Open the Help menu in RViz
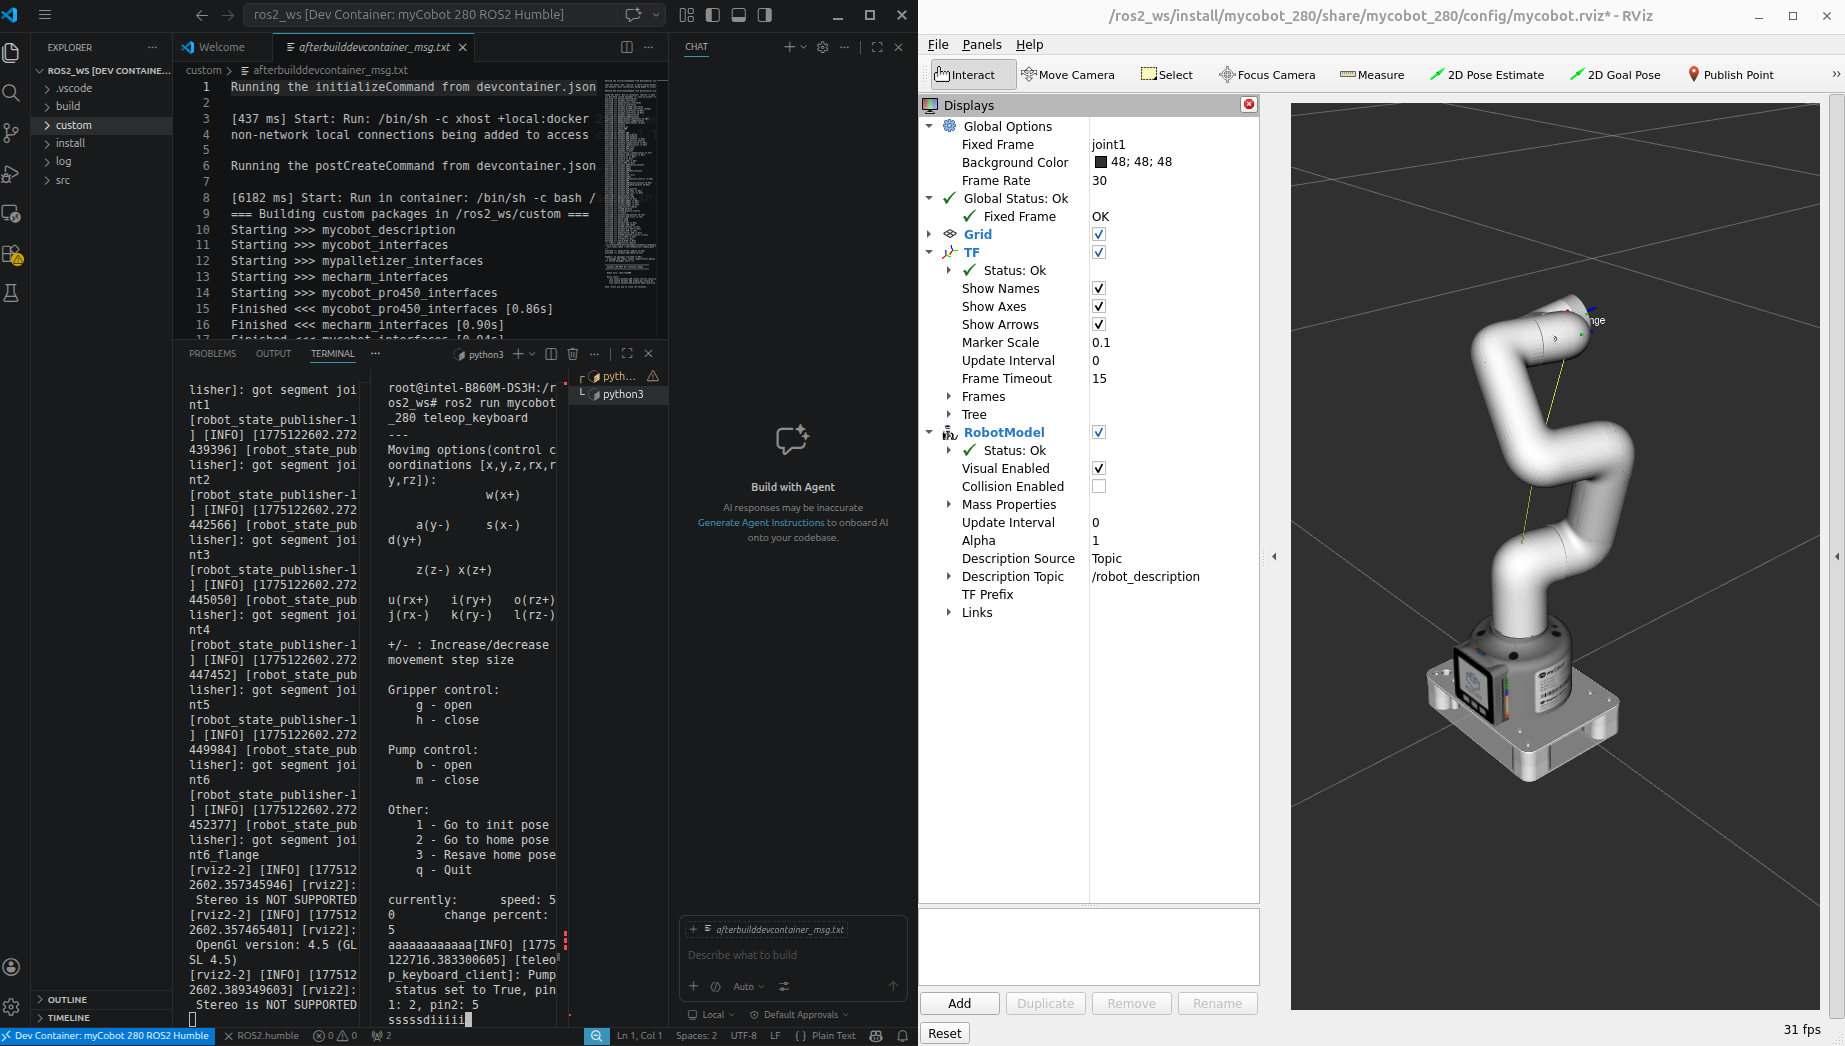Viewport: 1845px width, 1046px height. point(1029,45)
